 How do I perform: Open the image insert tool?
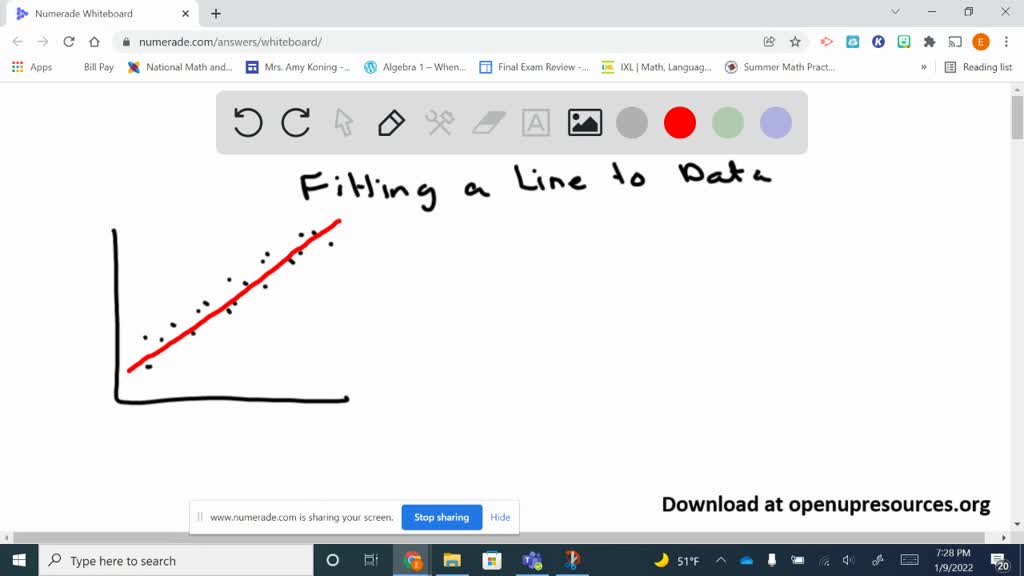[x=584, y=122]
